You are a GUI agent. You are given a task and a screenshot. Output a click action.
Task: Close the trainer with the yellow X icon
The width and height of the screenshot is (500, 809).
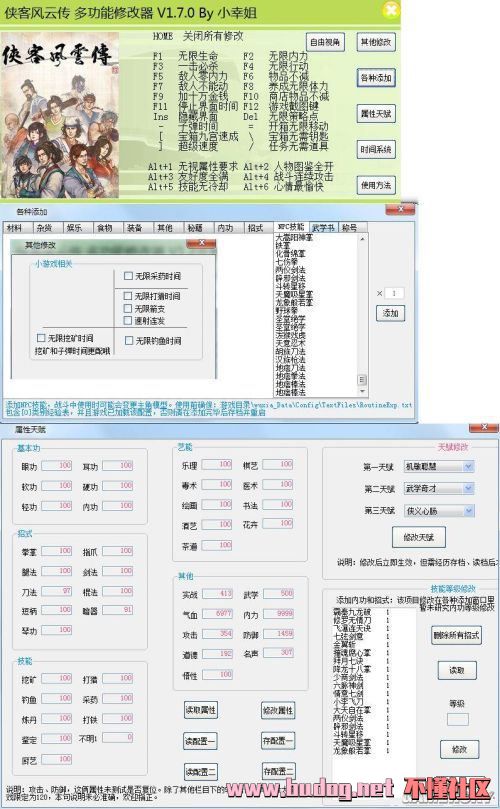click(391, 10)
